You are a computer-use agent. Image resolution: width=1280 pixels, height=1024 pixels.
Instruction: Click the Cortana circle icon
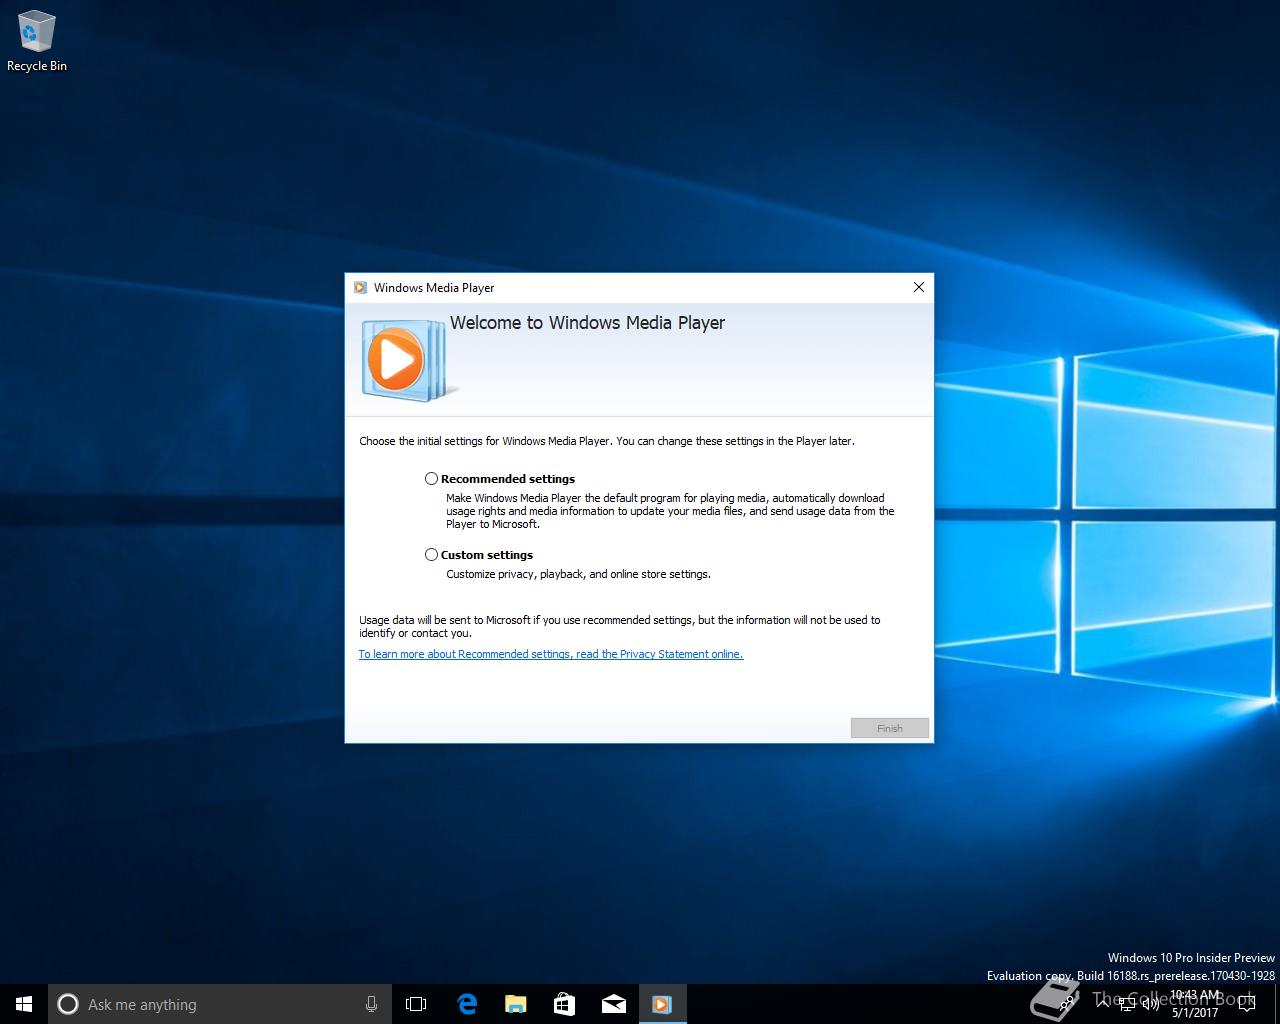pos(68,1004)
